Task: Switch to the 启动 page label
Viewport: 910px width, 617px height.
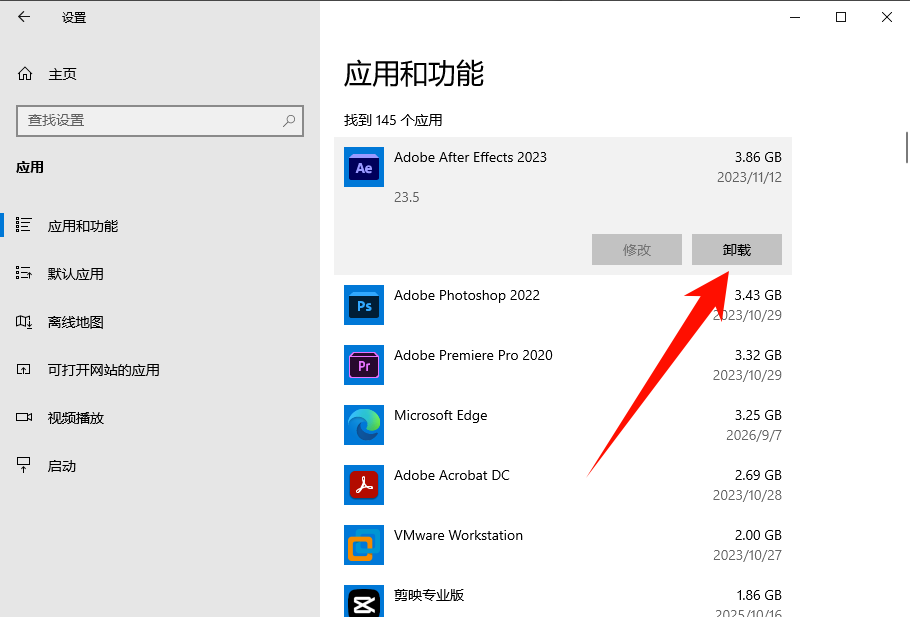Action: (62, 466)
